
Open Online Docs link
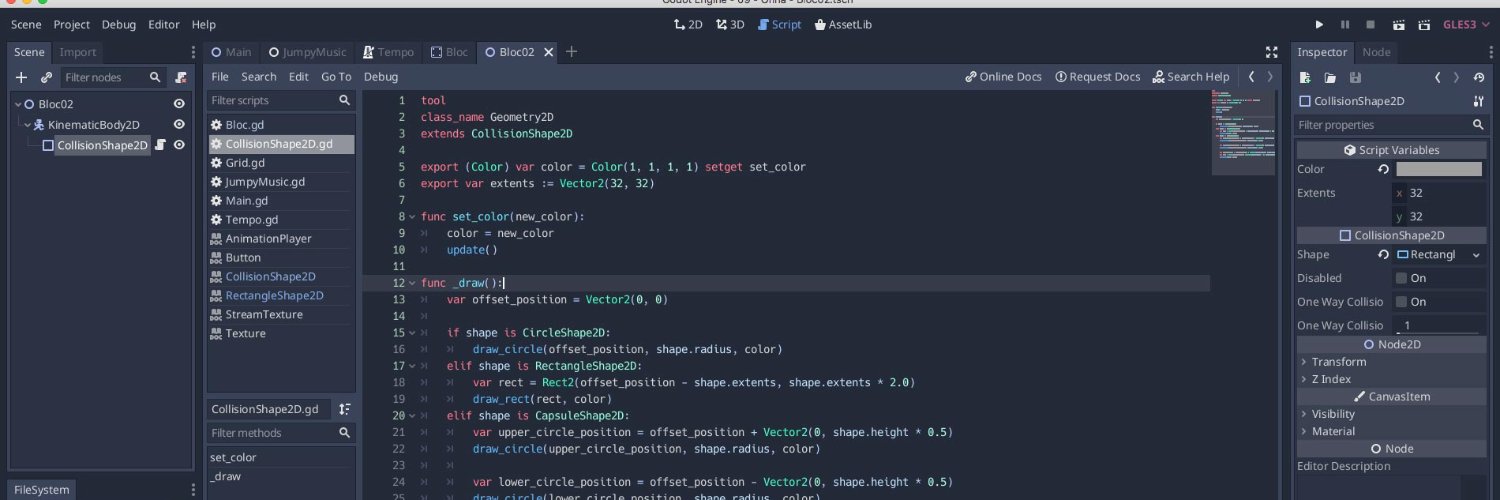click(x=1004, y=76)
